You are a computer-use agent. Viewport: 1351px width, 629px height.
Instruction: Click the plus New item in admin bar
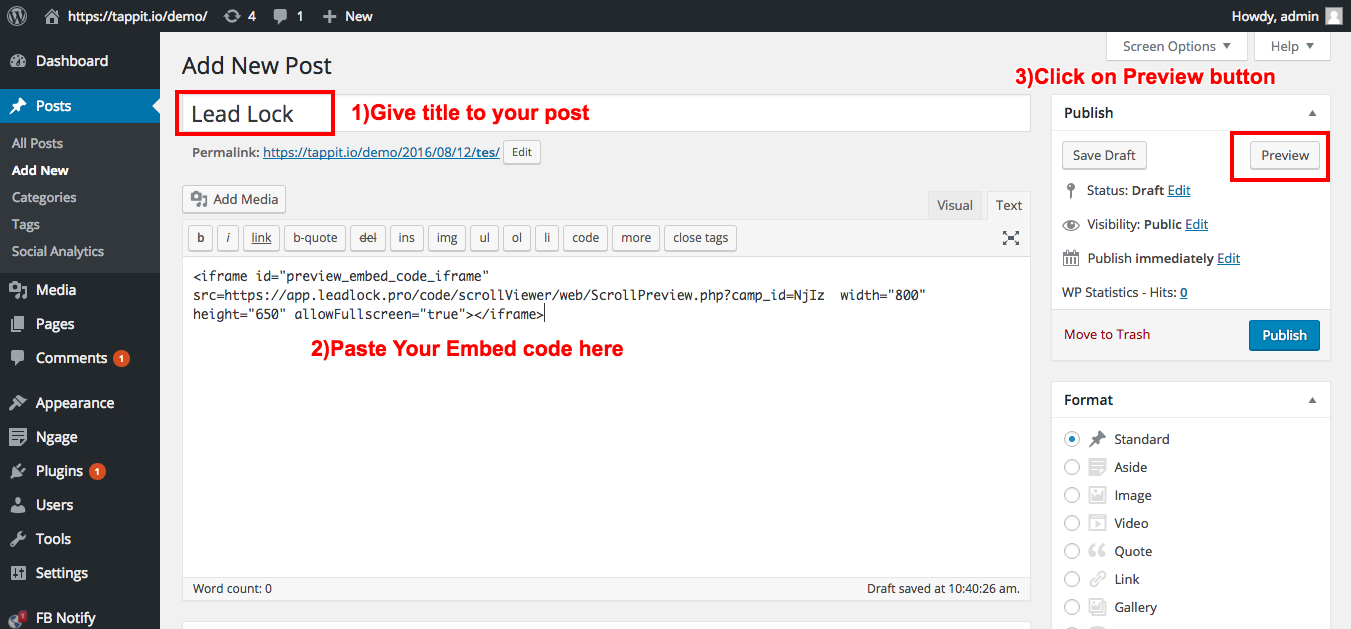pyautogui.click(x=347, y=16)
